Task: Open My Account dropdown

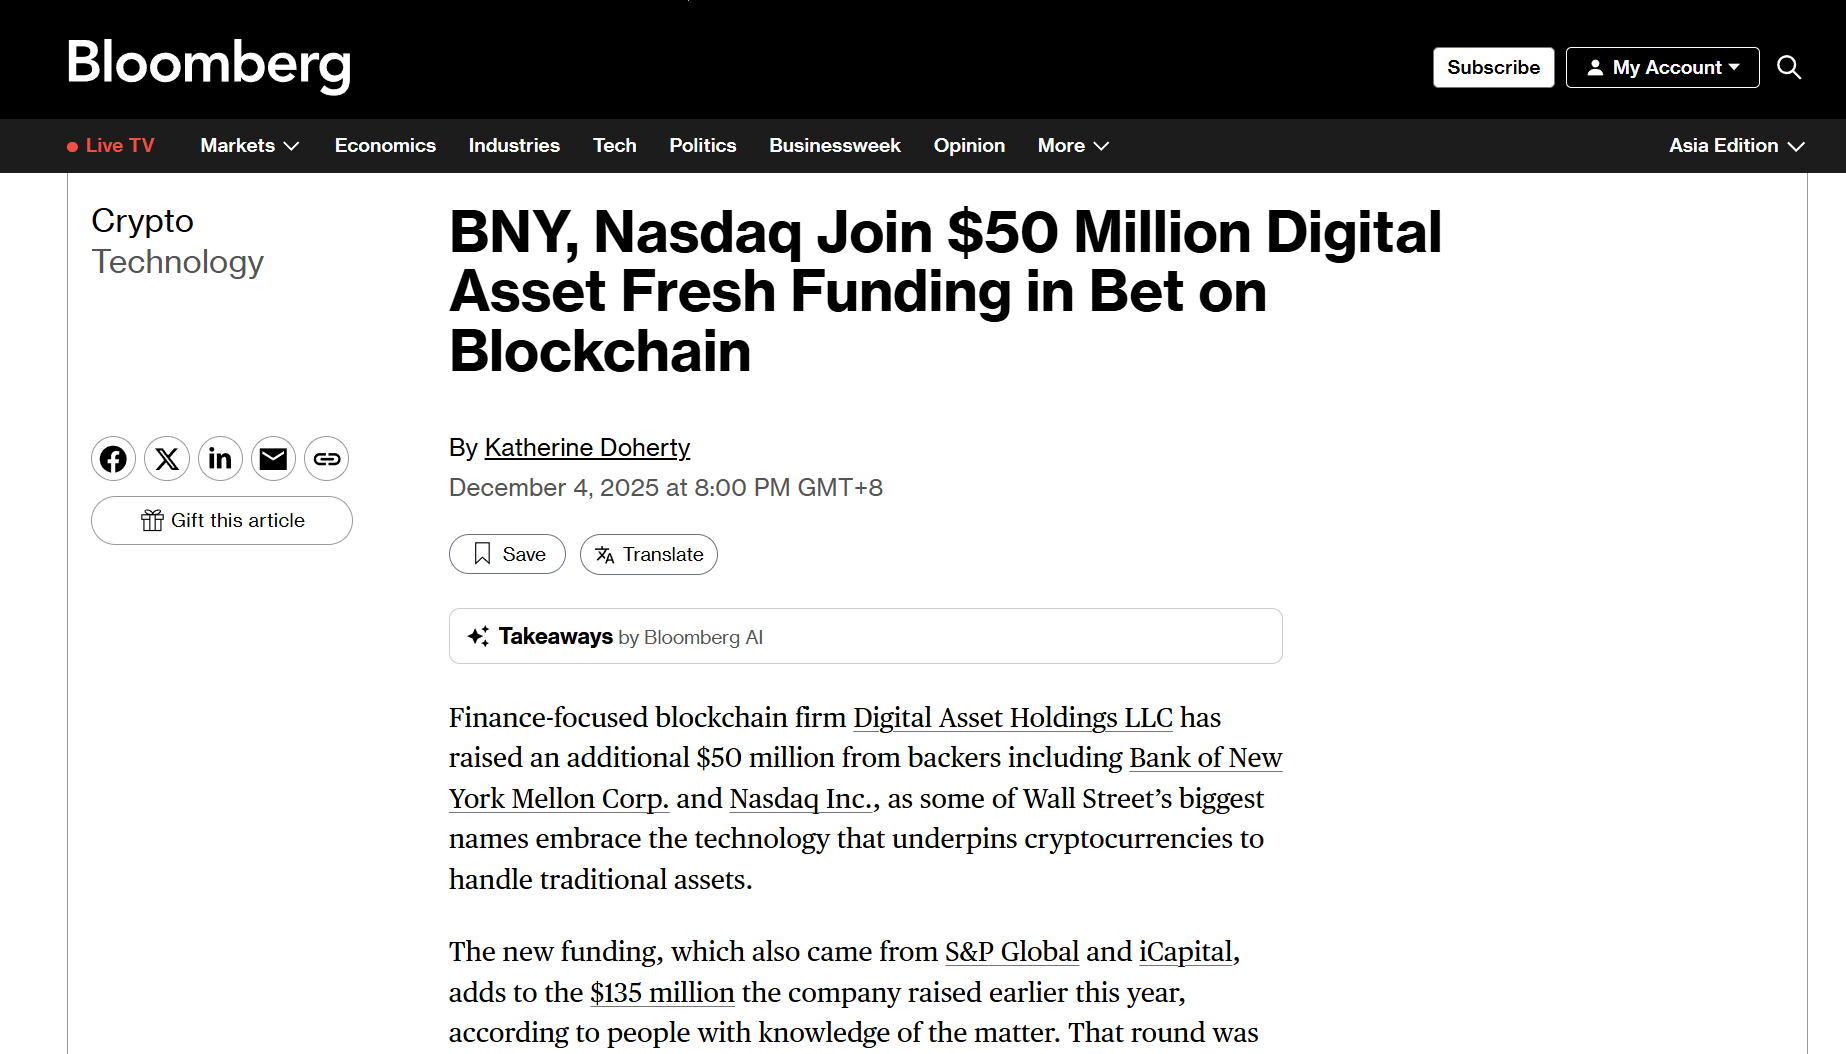Action: click(x=1662, y=67)
